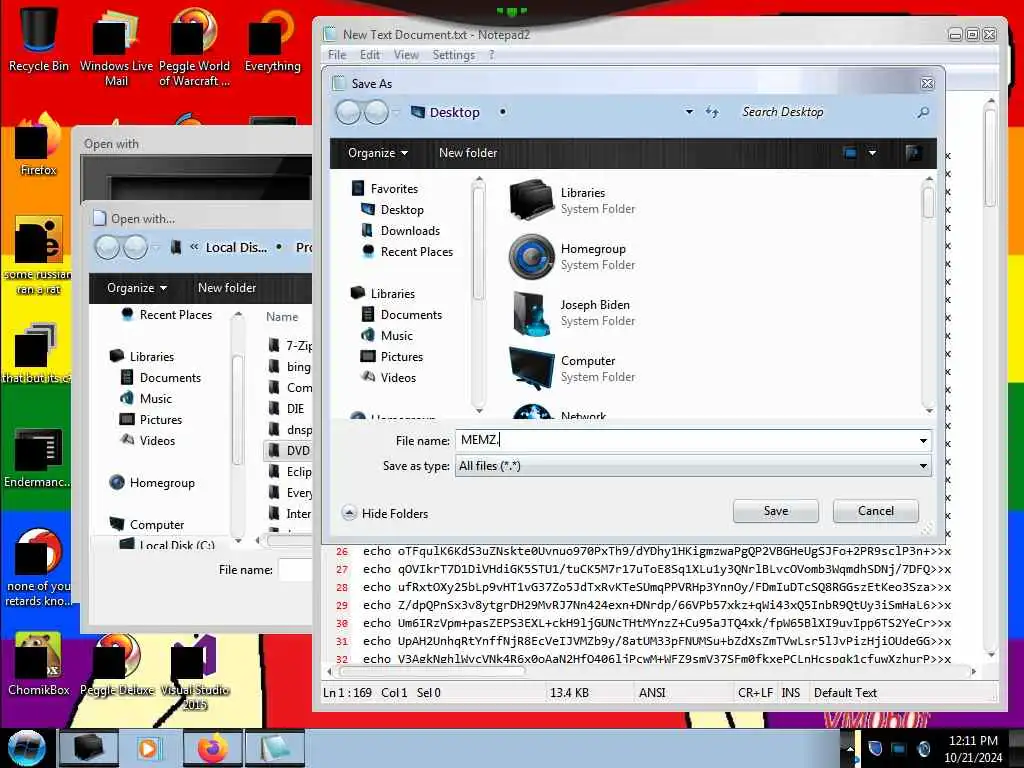Click New folder in Save As toolbar
Screen dimensions: 1024x768
[x=468, y=153]
